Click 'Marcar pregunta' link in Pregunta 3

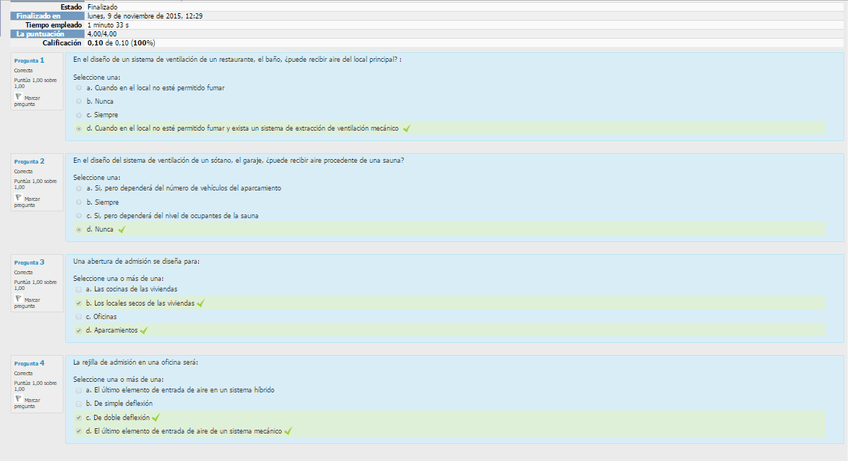[x=31, y=302]
